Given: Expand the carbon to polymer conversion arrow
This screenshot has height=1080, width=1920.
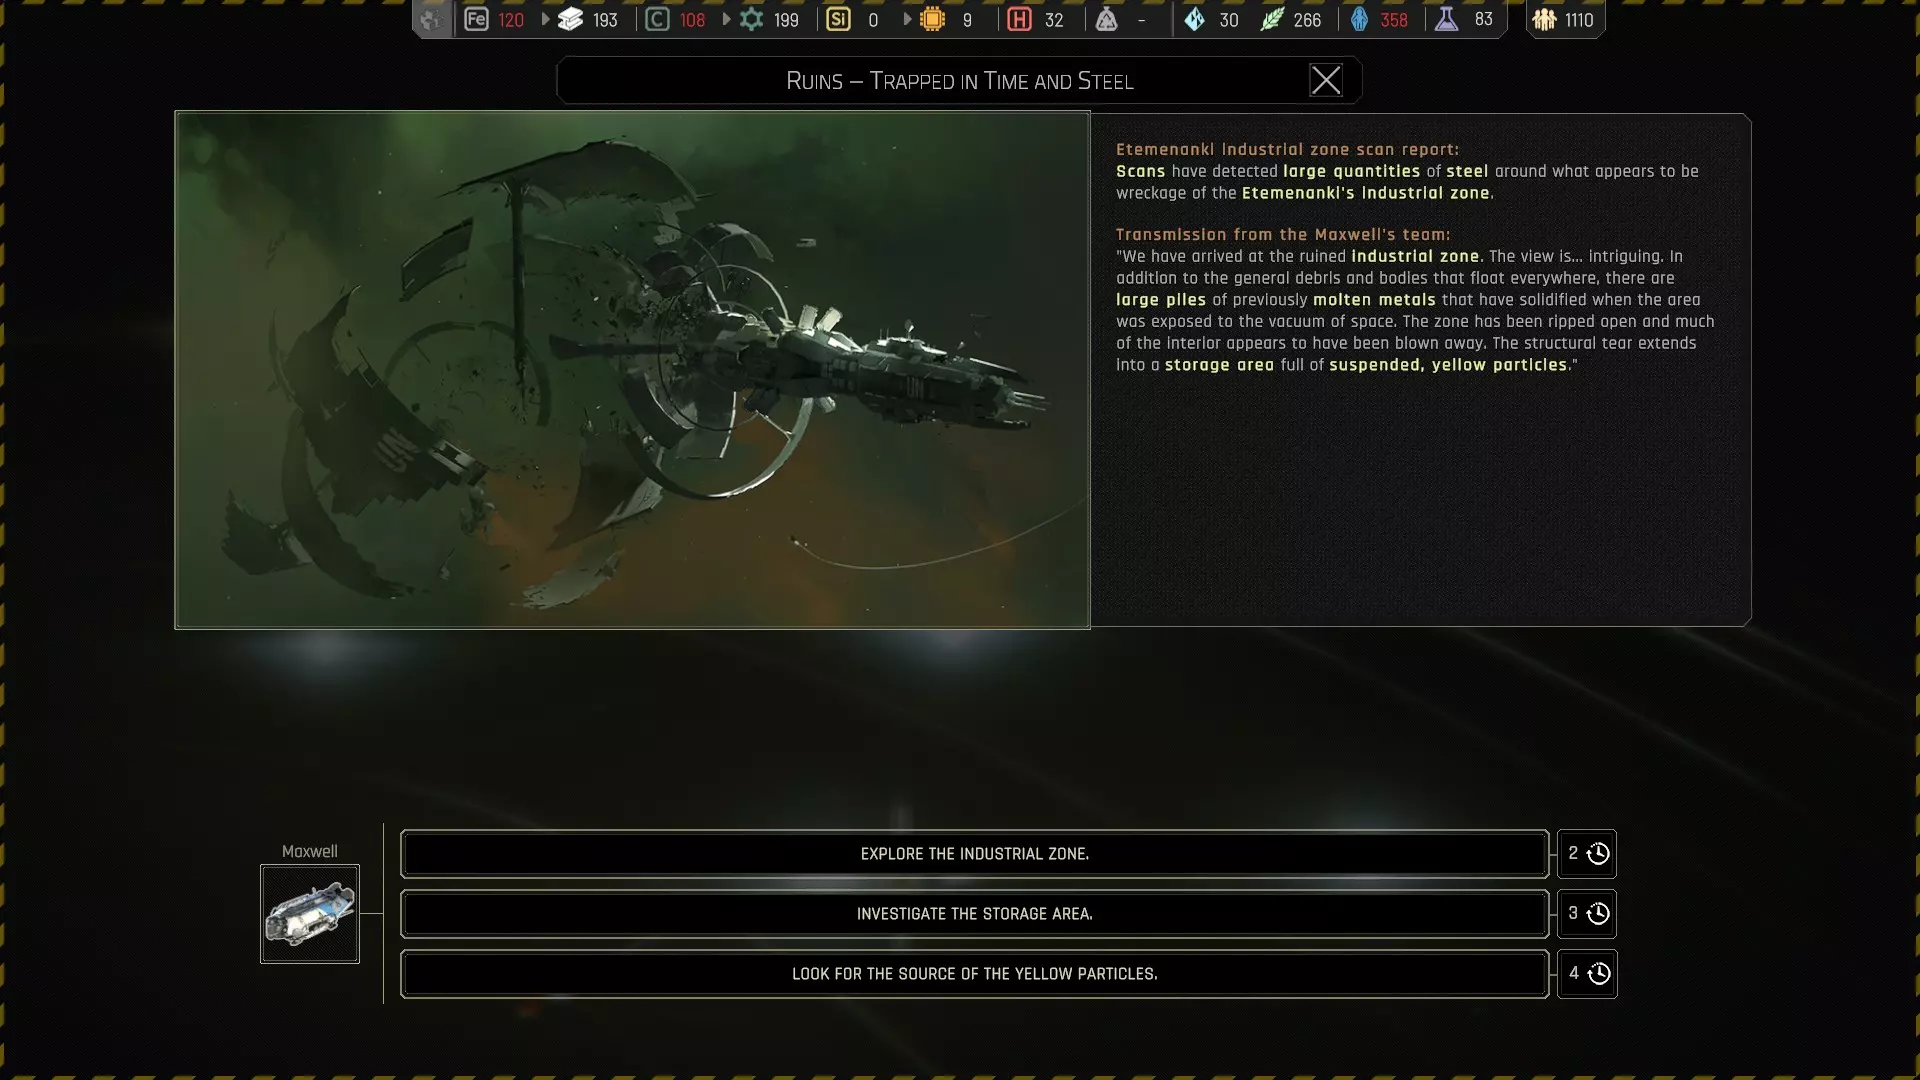Looking at the screenshot, I should point(726,19).
